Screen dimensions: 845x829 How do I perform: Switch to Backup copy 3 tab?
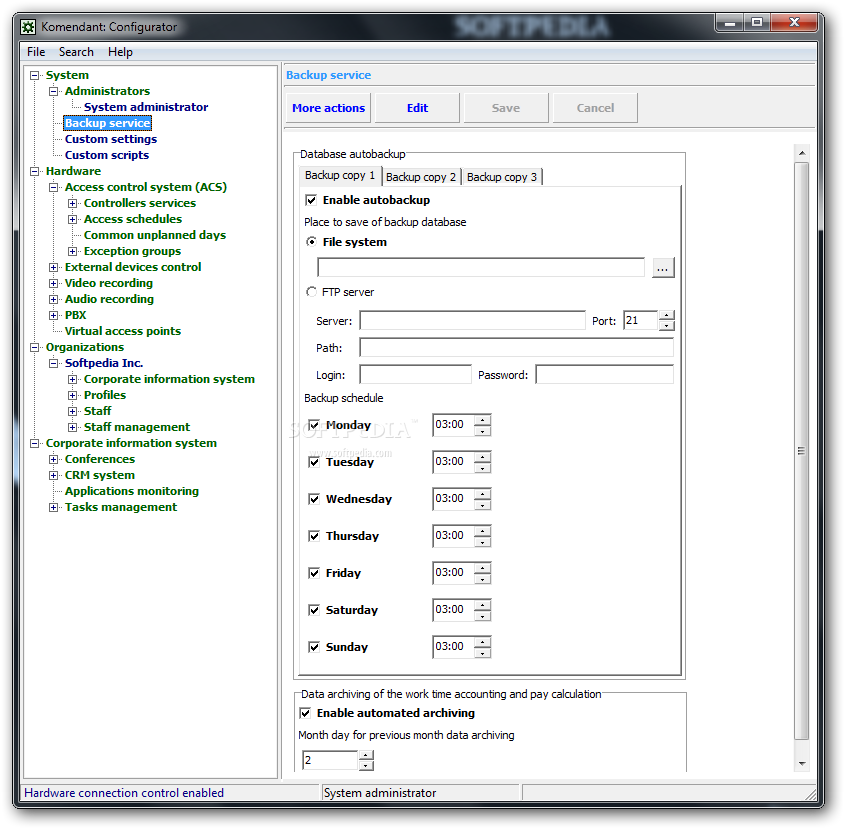[x=502, y=177]
